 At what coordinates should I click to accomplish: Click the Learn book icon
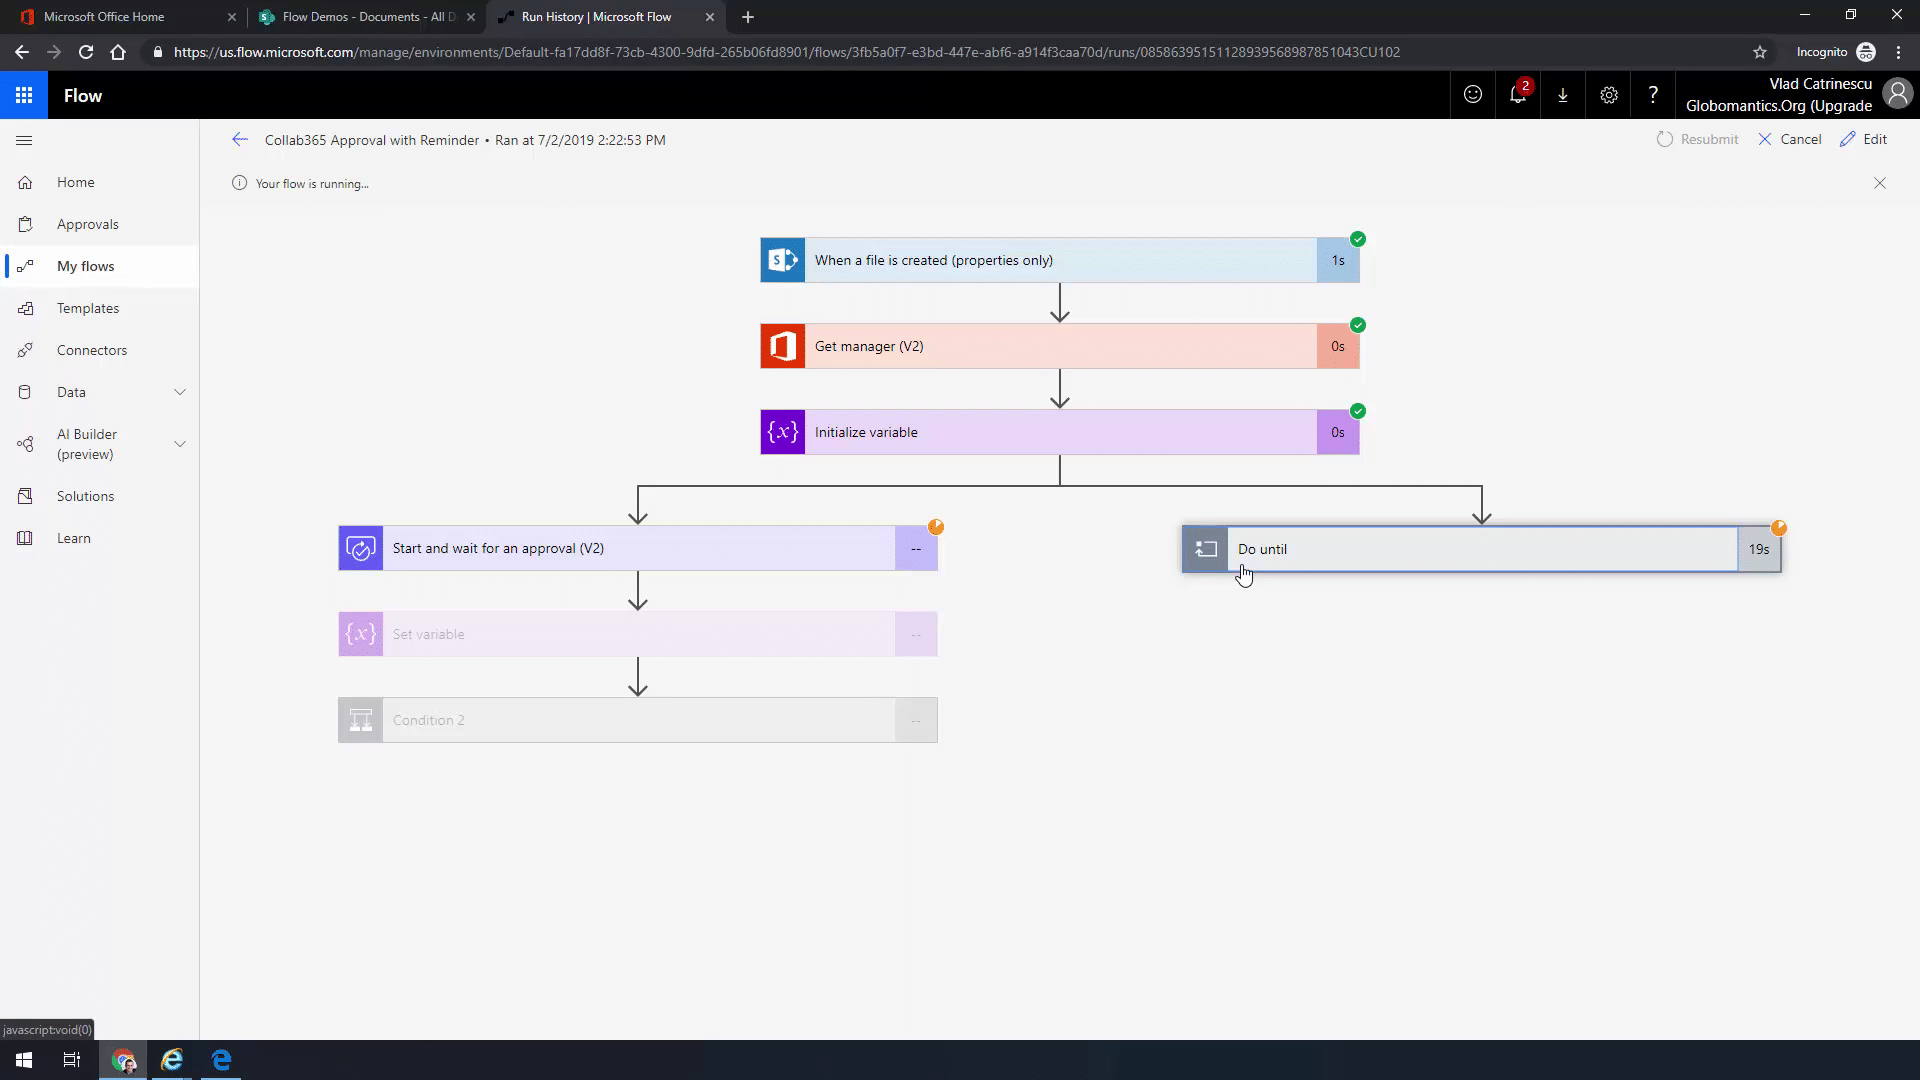[x=25, y=538]
